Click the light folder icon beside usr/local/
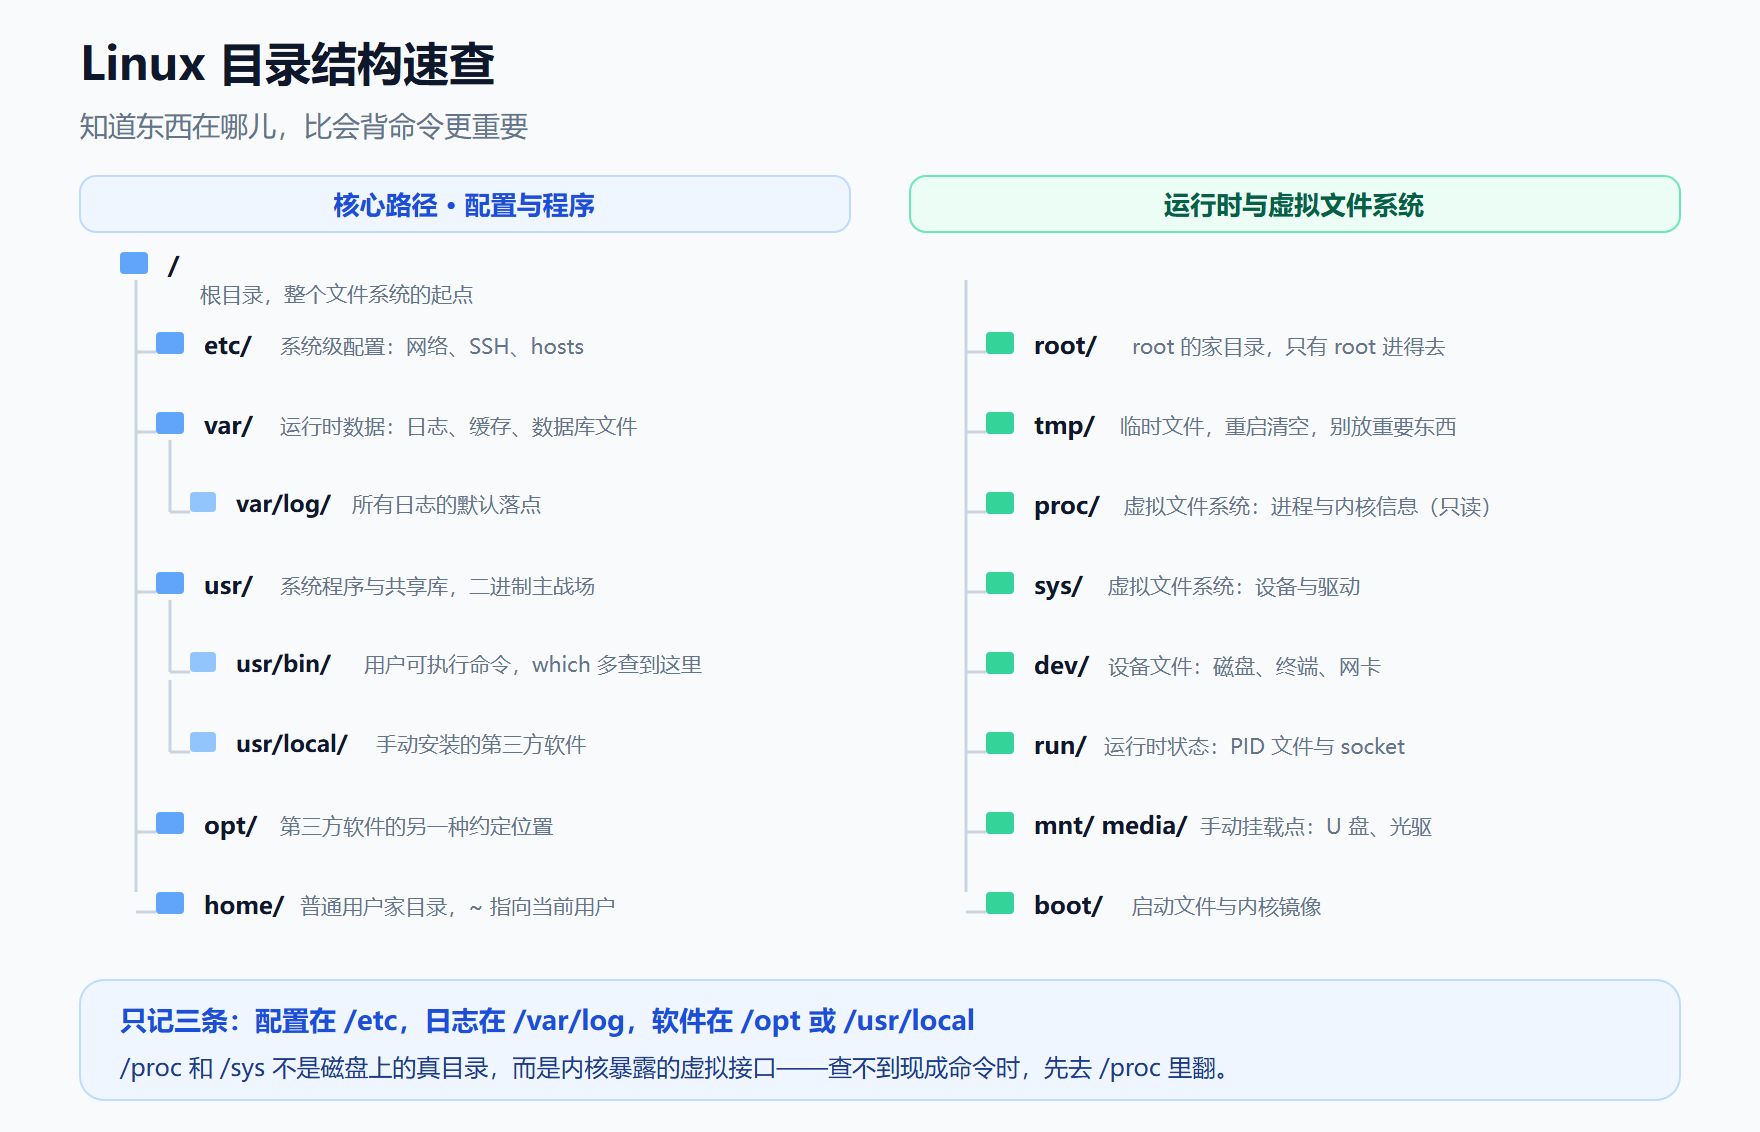 (203, 742)
